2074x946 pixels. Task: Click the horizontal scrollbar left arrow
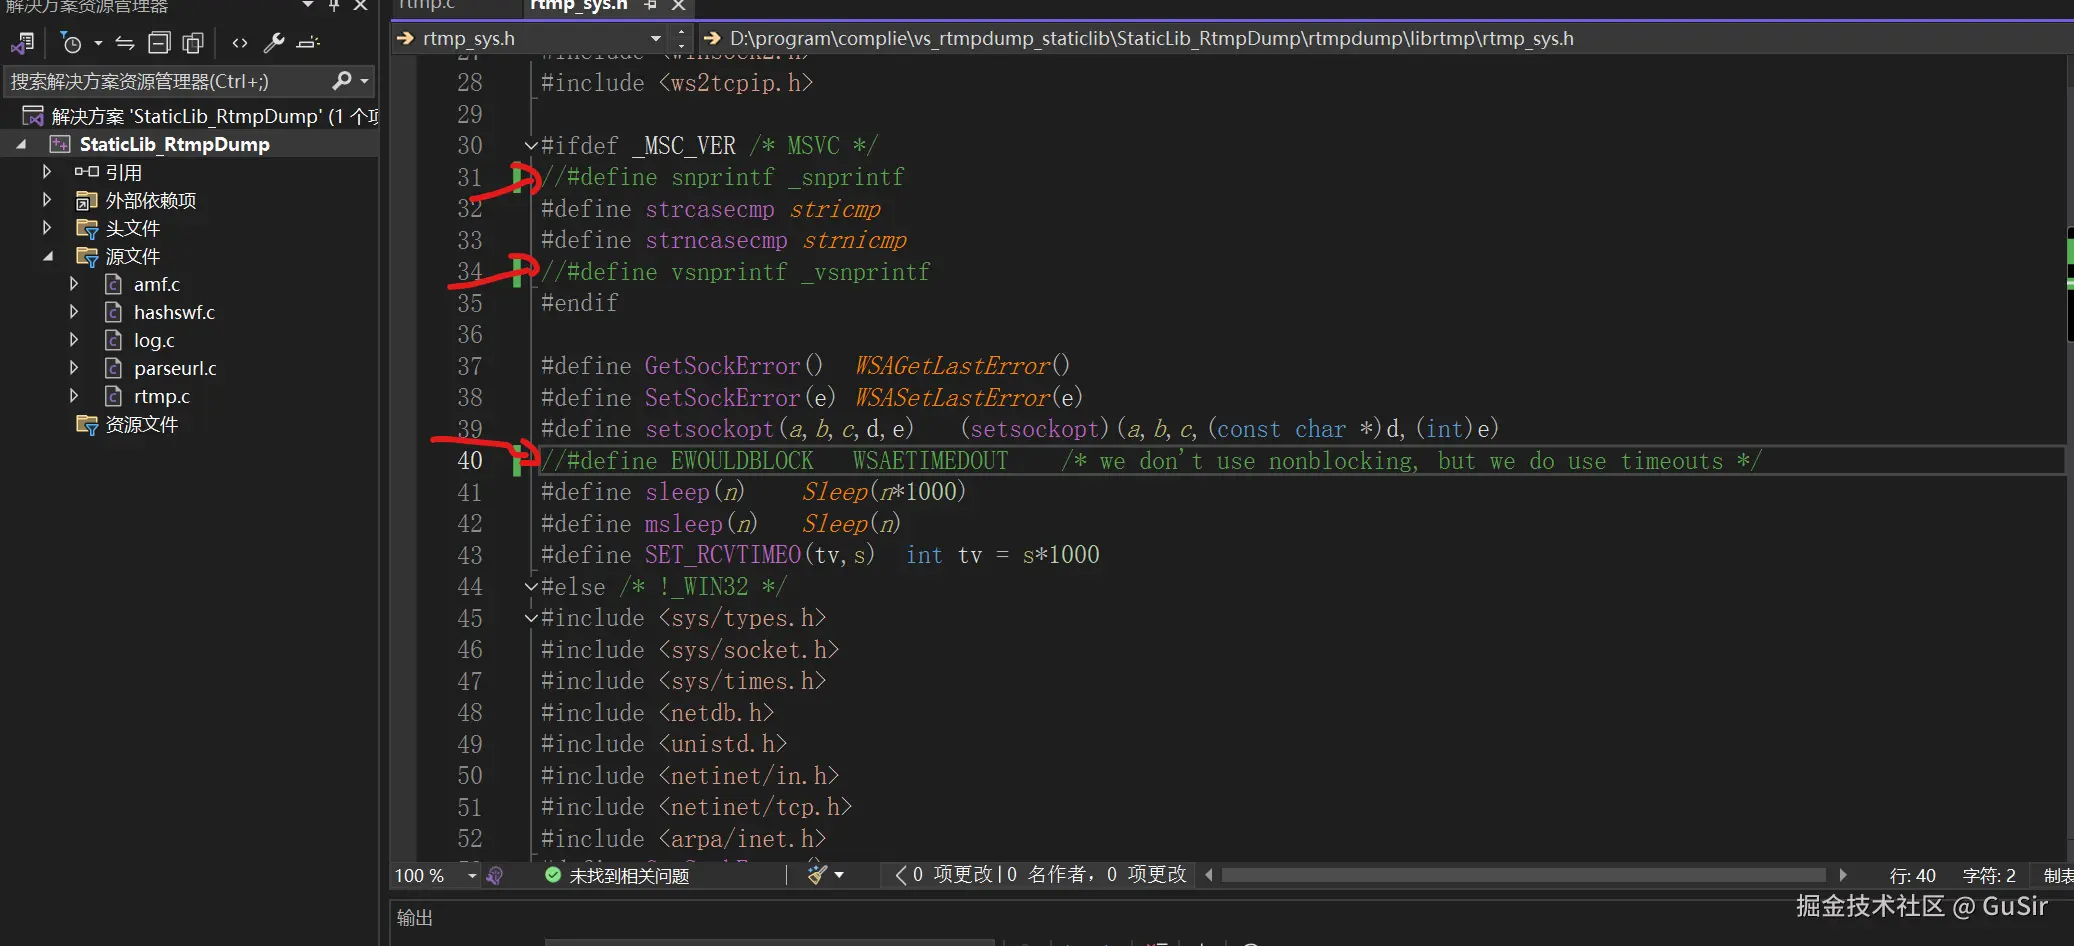click(1209, 875)
